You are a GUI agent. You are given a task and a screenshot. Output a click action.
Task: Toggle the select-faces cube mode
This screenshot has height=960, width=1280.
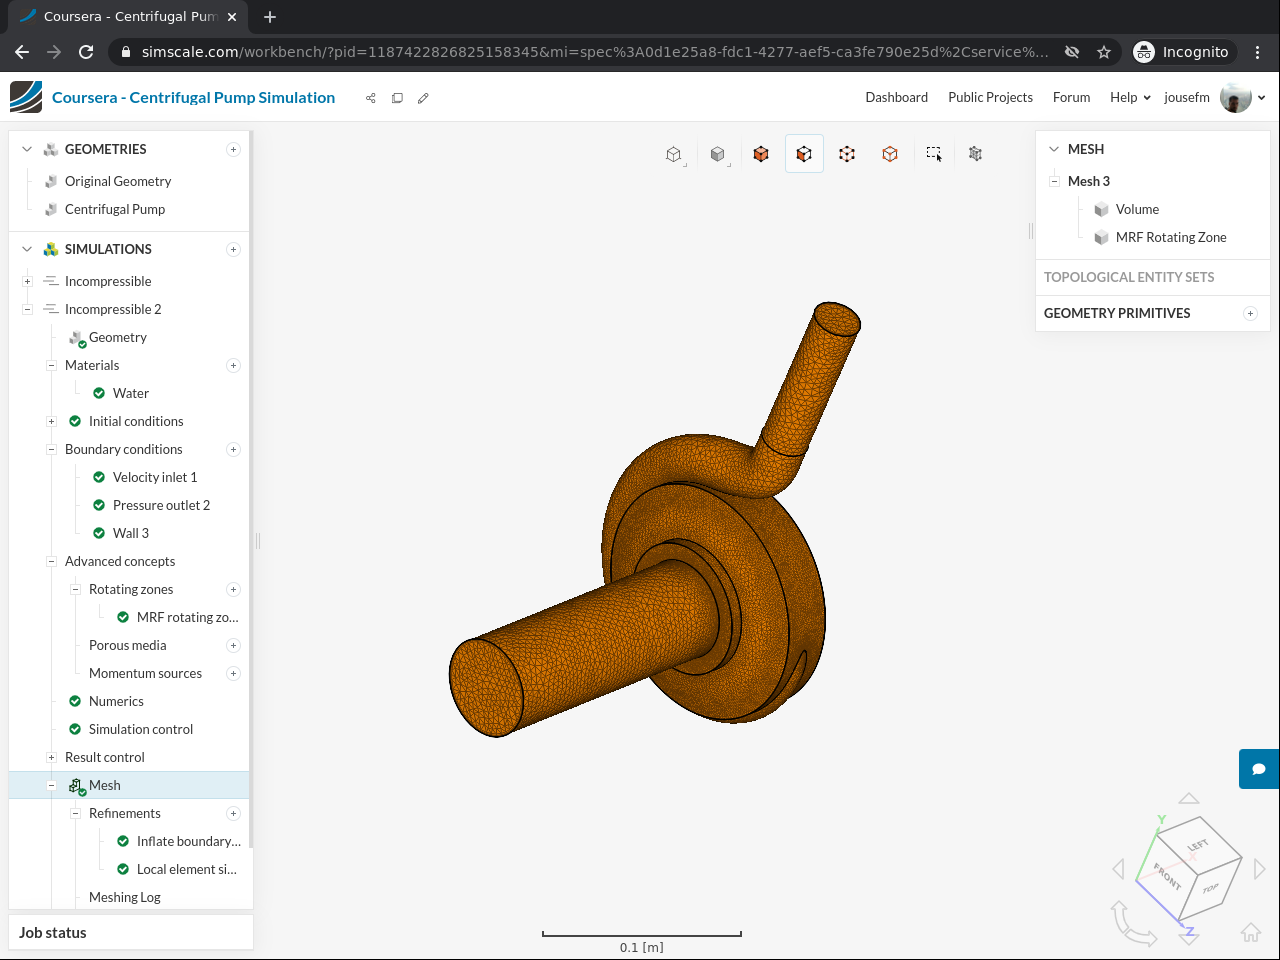(804, 154)
